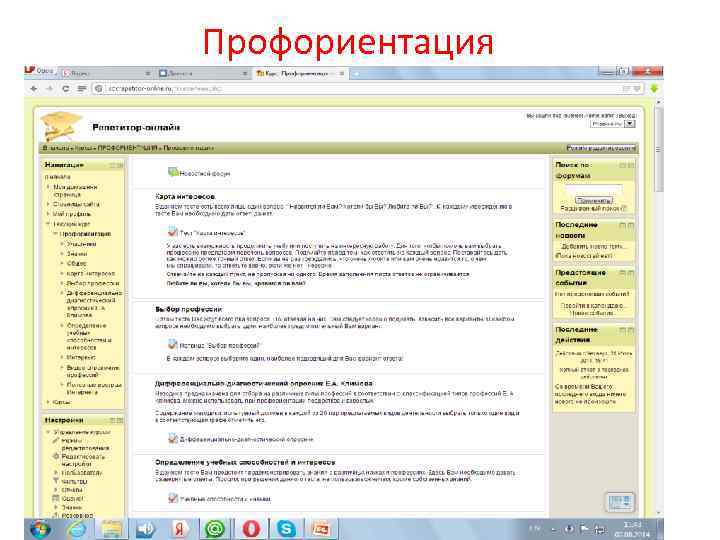Click the go to calendar link
Screen dimensions: 720x540
pyautogui.click(x=593, y=305)
